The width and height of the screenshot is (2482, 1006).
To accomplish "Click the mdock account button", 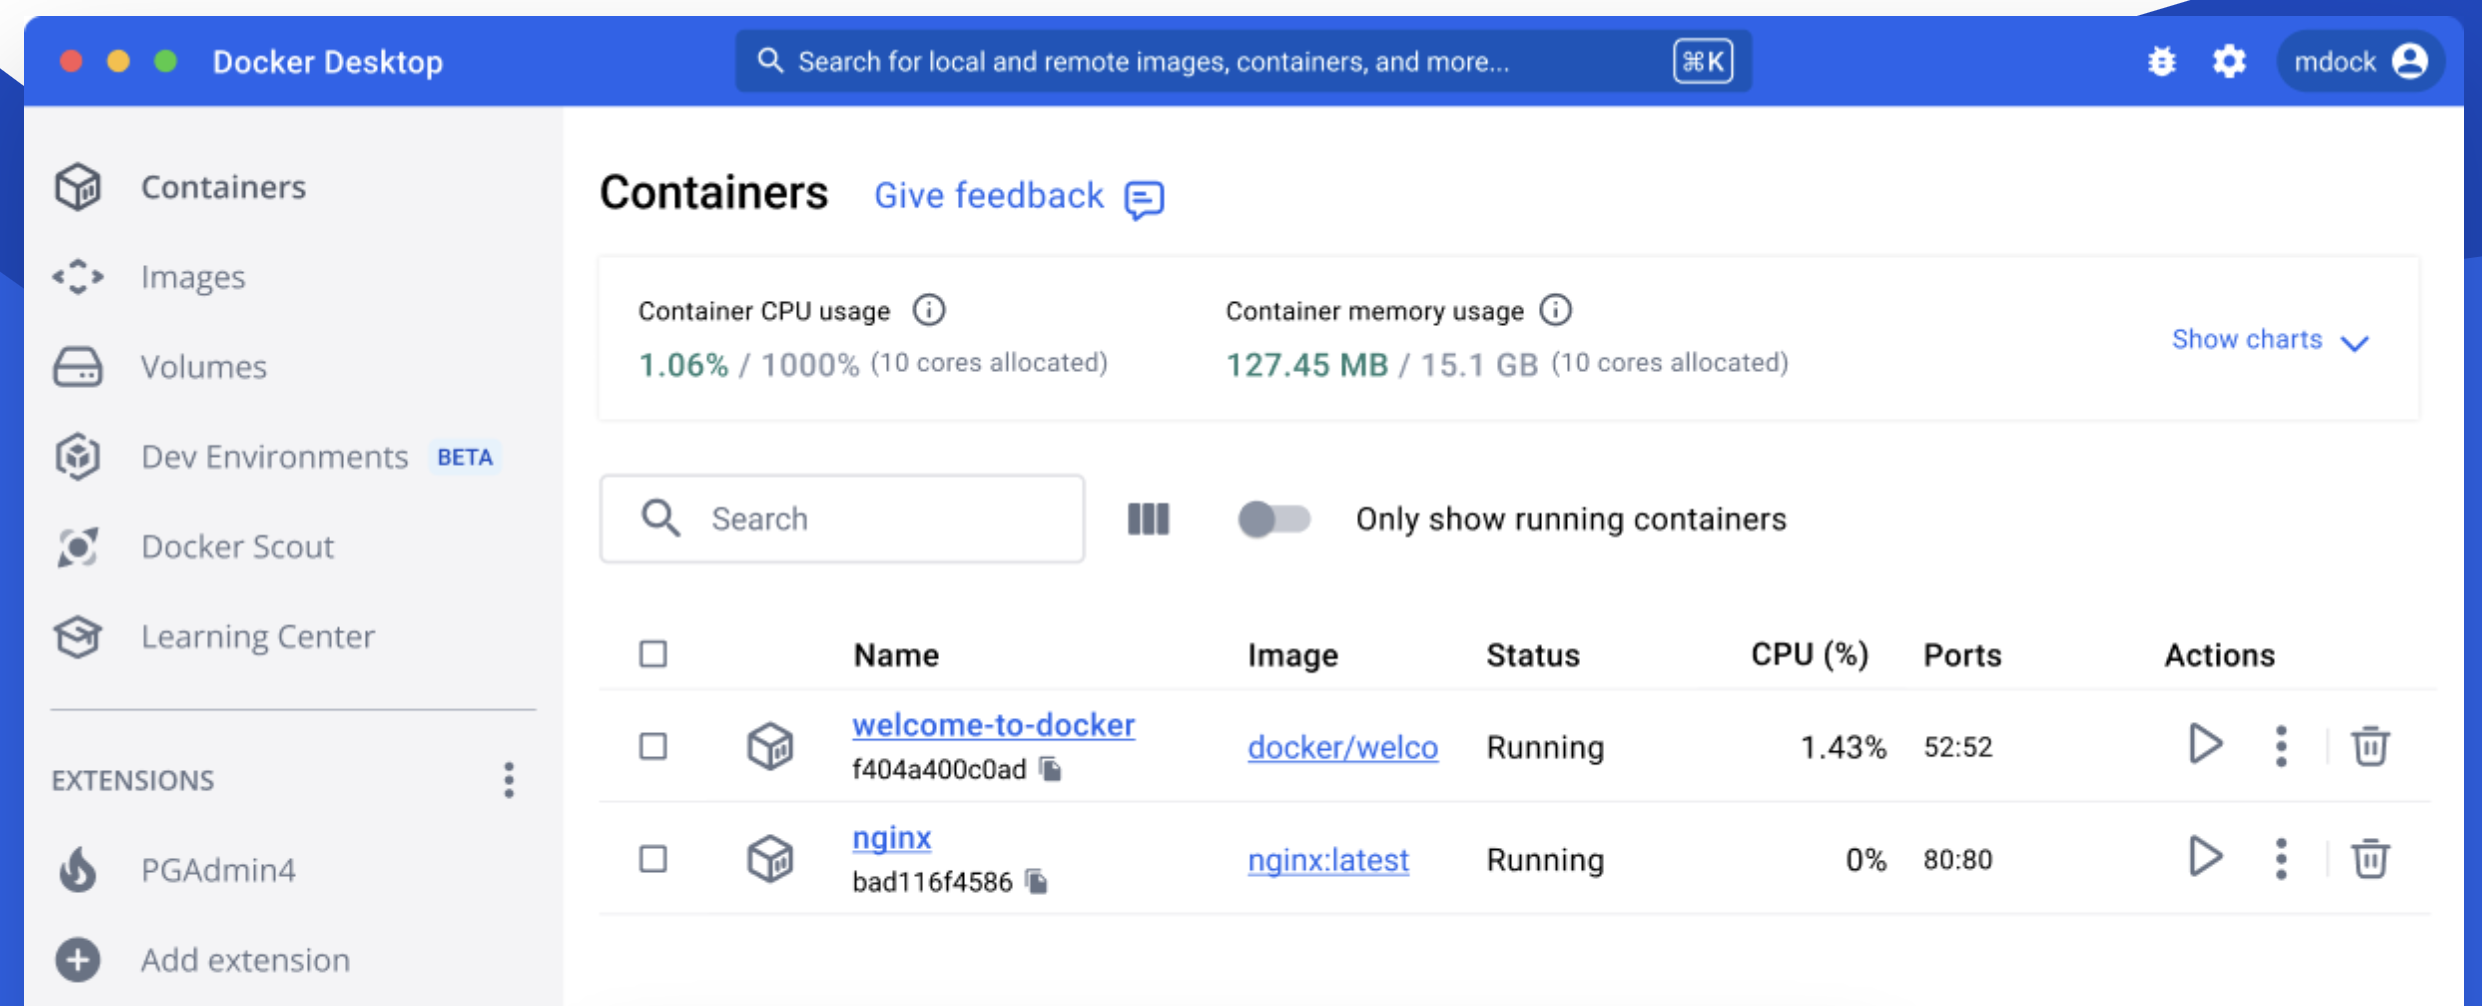I will point(2361,62).
